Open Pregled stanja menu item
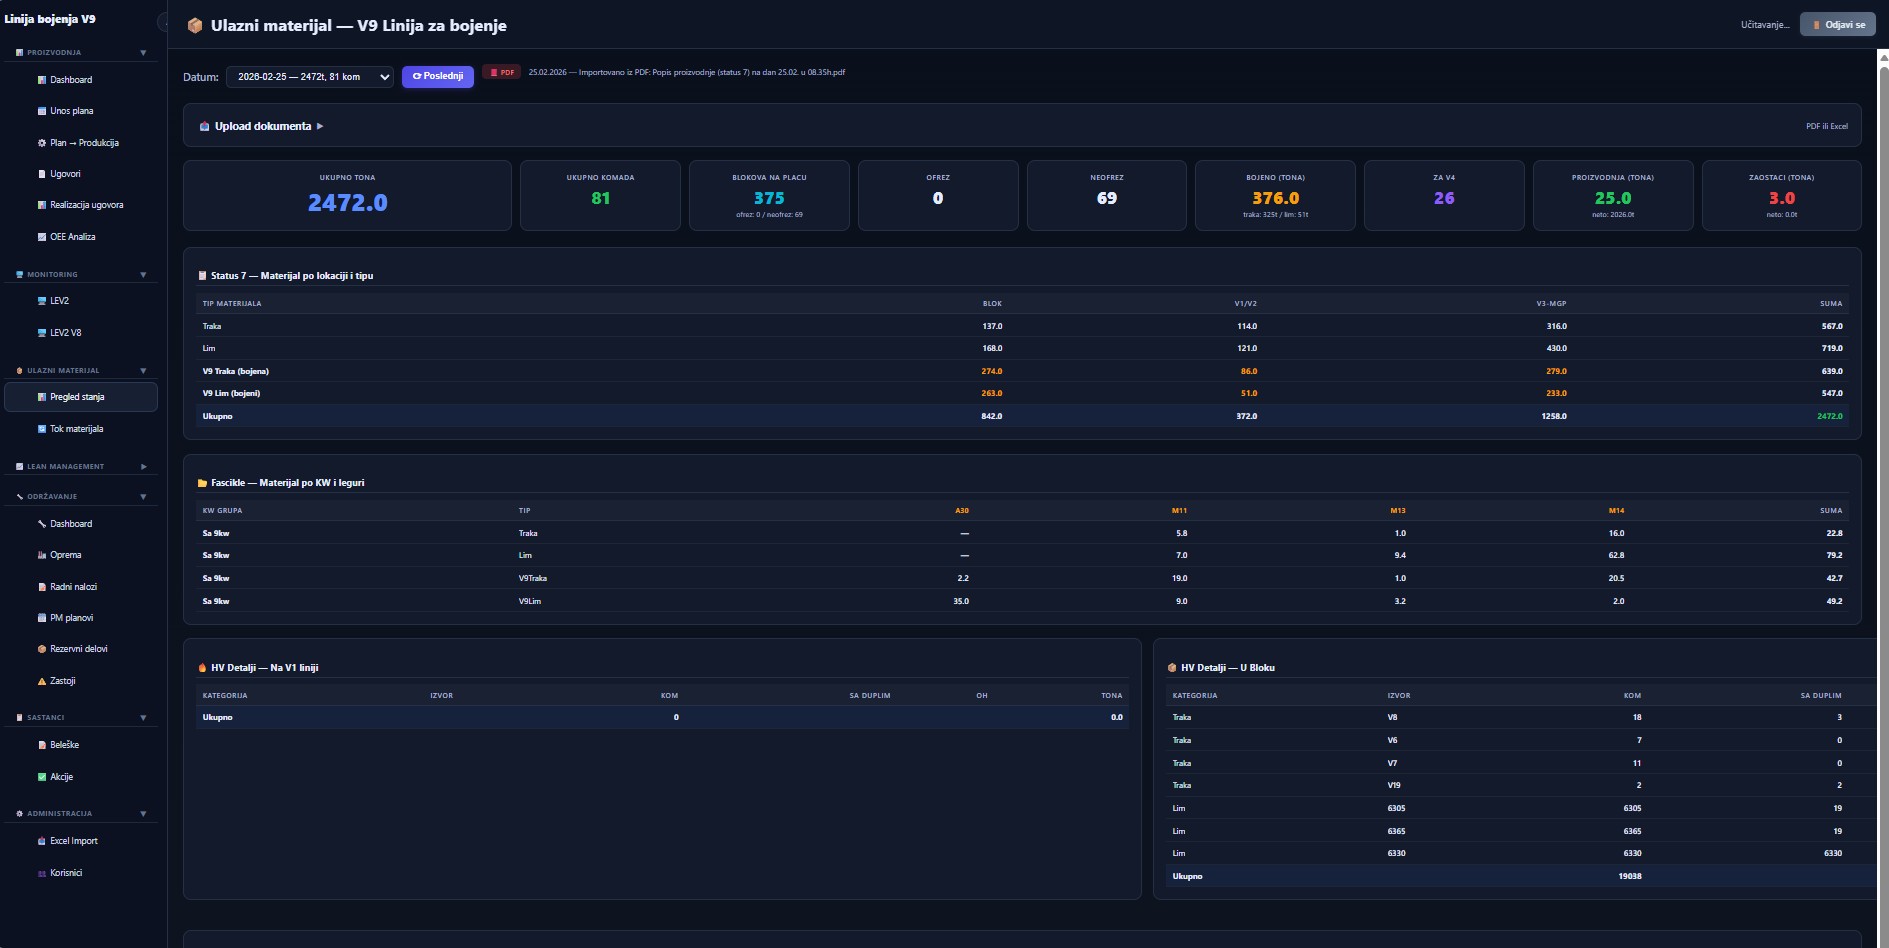The height and width of the screenshot is (948, 1889). click(x=81, y=397)
